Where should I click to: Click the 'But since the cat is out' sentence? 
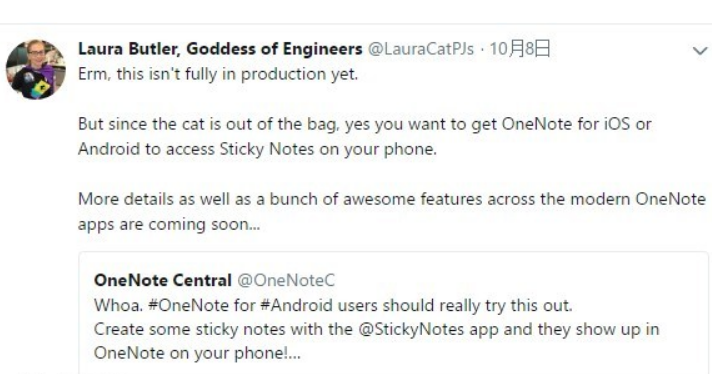point(365,124)
